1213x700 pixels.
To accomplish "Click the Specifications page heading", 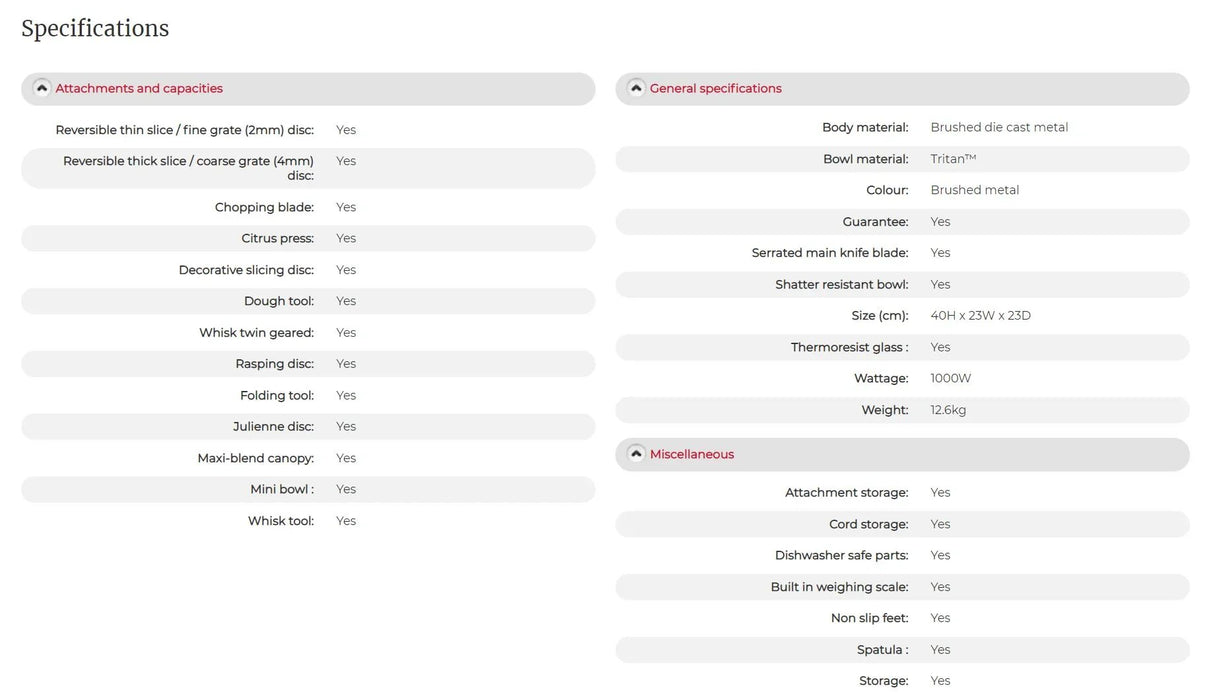I will tap(95, 29).
